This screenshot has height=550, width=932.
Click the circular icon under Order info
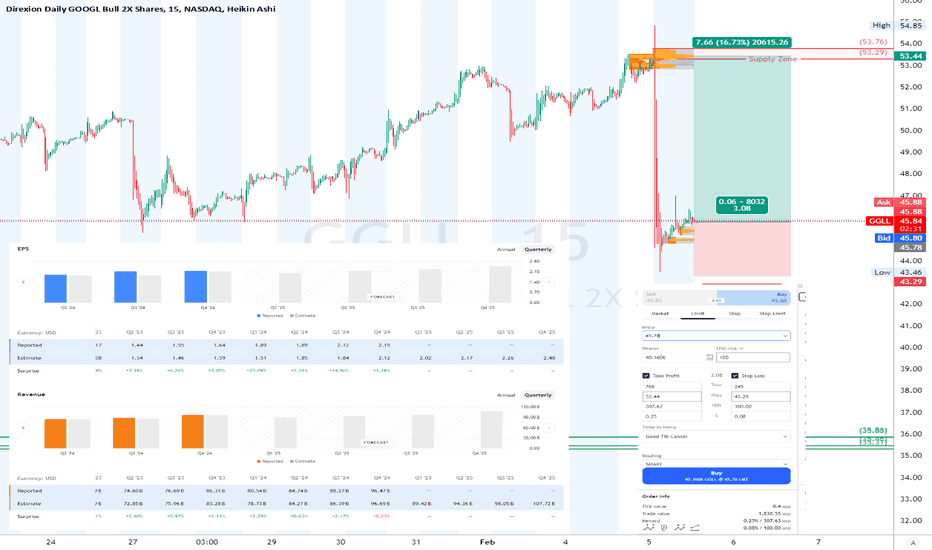pos(664,527)
